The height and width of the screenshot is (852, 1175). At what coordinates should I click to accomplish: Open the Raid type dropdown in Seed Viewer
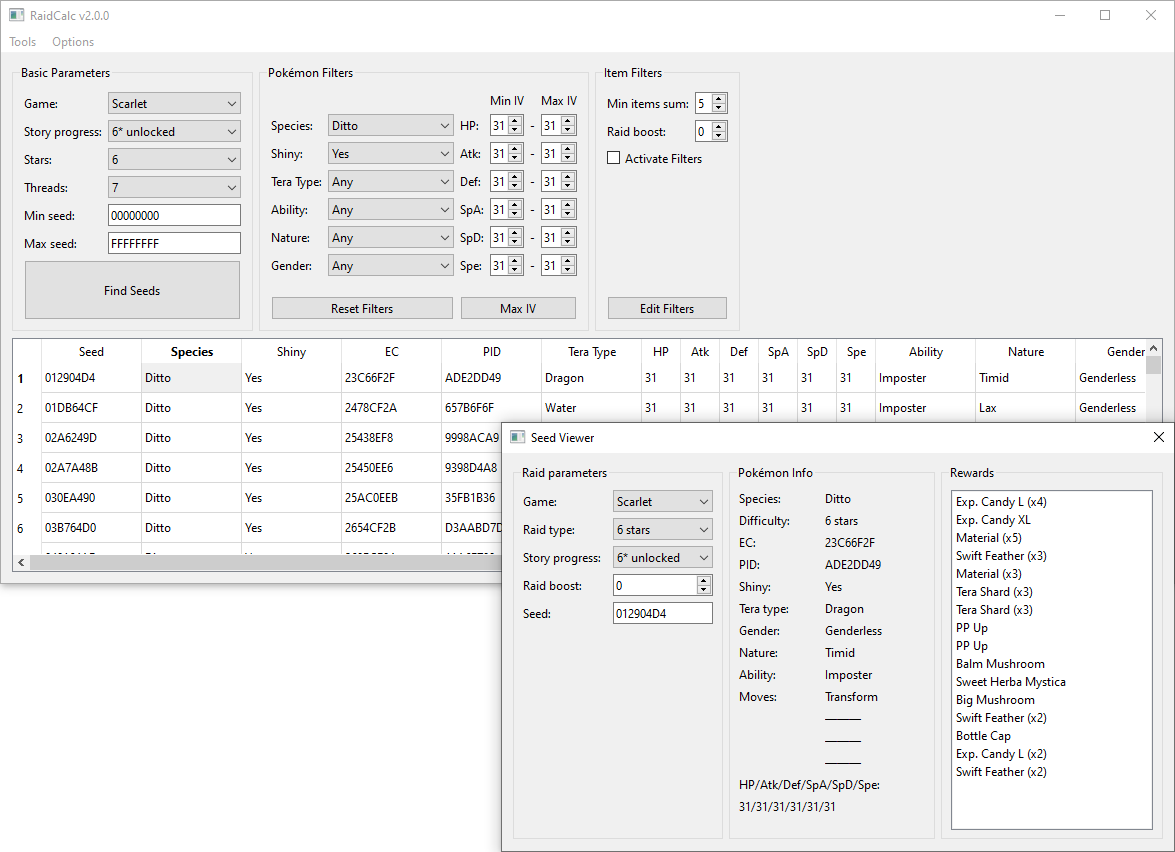pyautogui.click(x=662, y=530)
